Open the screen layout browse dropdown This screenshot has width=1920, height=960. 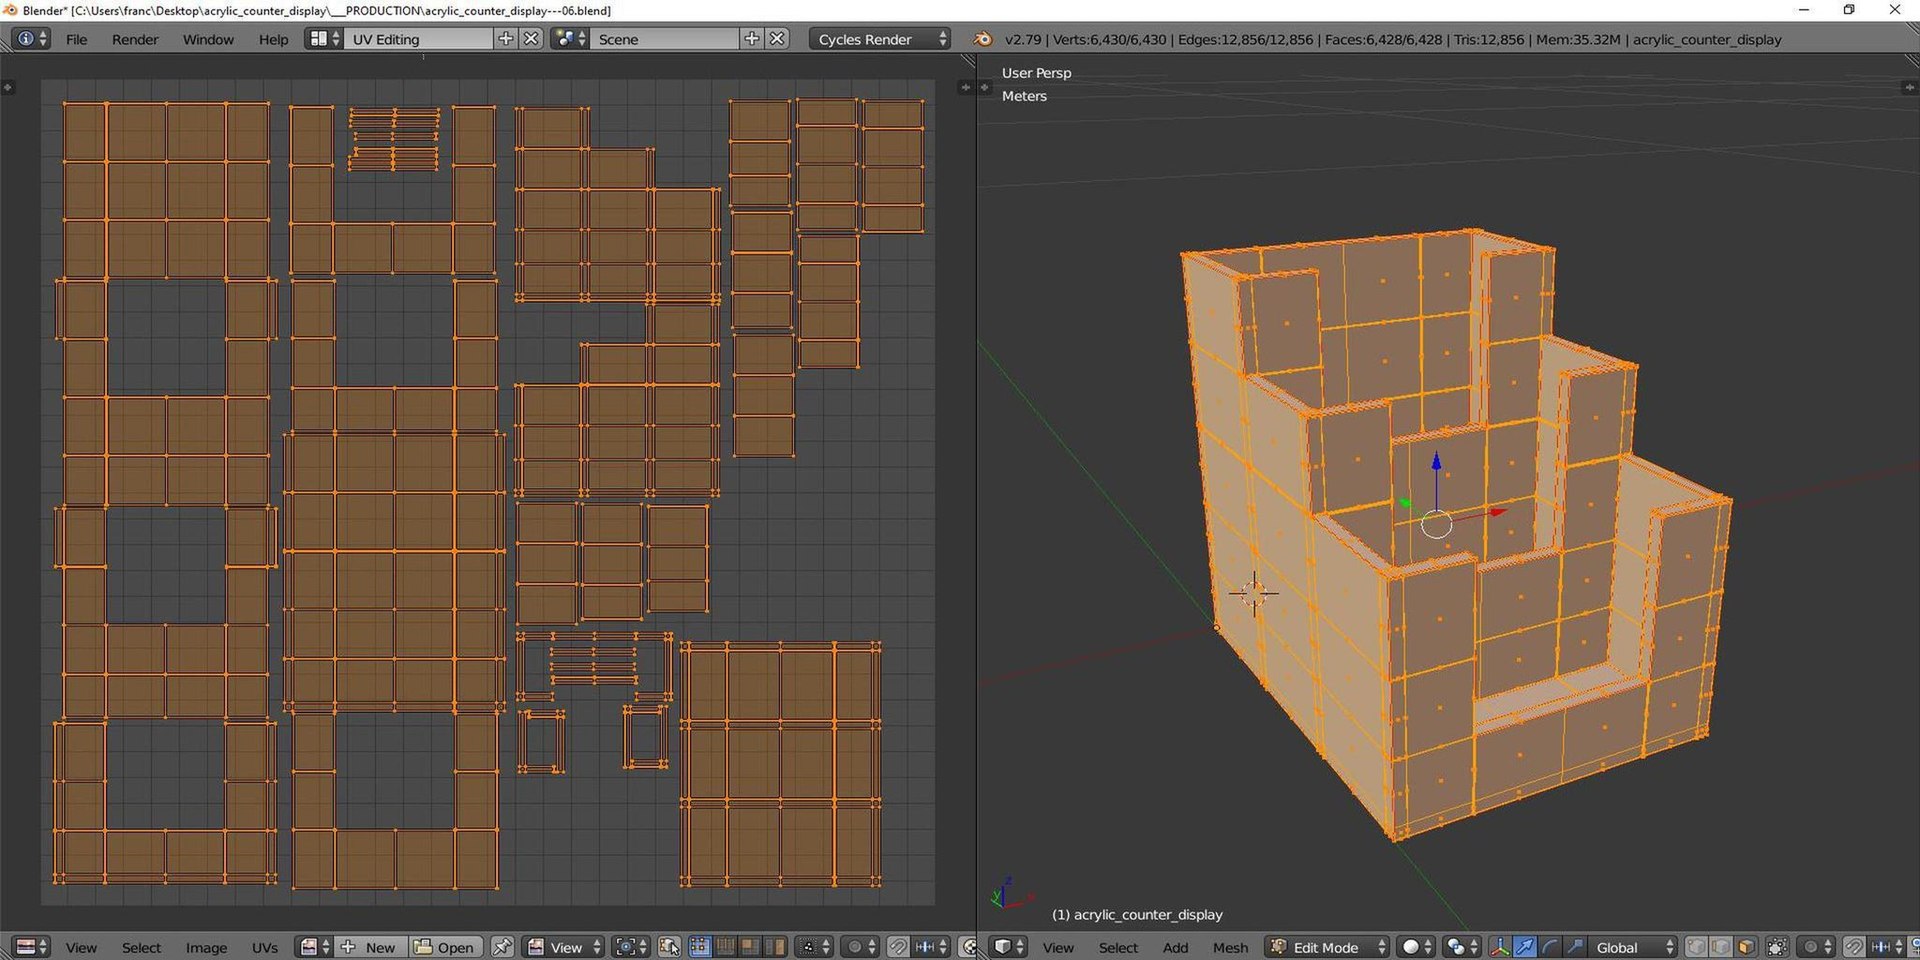click(x=324, y=39)
